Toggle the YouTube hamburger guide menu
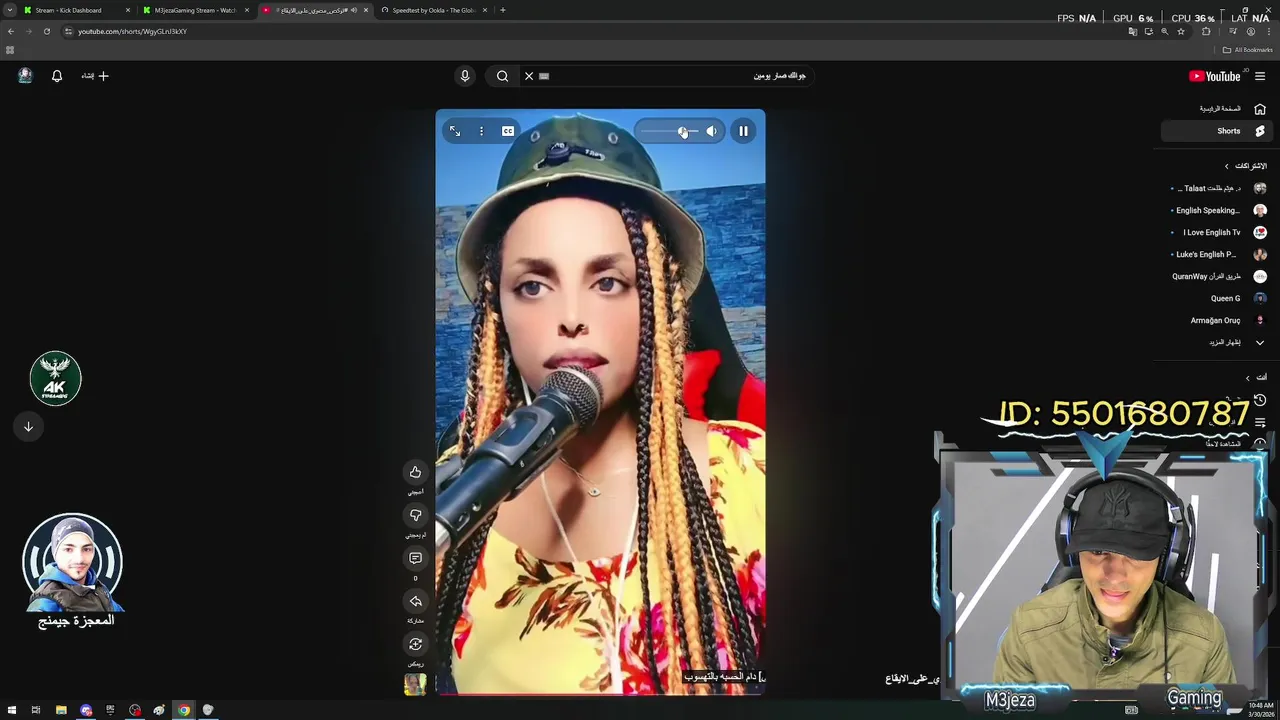 (x=1260, y=76)
